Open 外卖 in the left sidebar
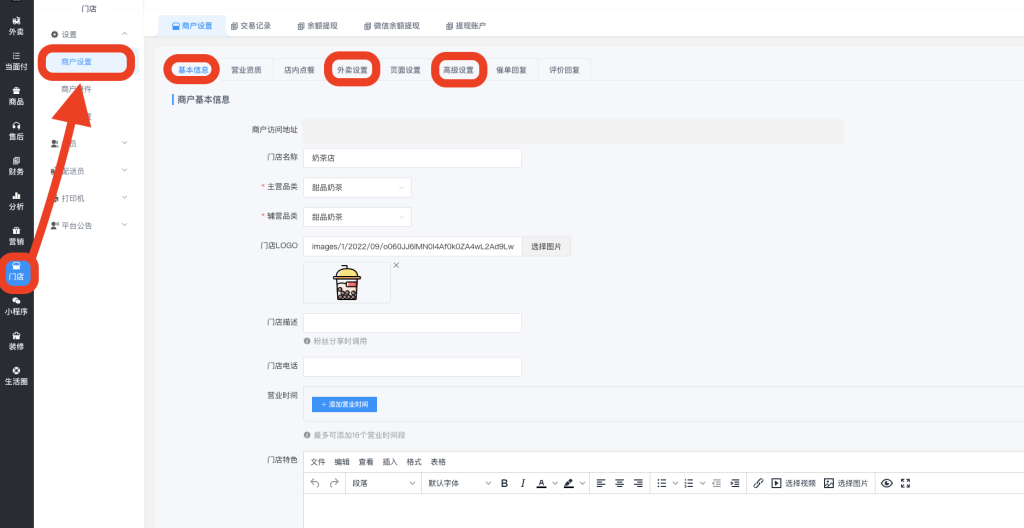This screenshot has width=1024, height=528. coord(16,25)
